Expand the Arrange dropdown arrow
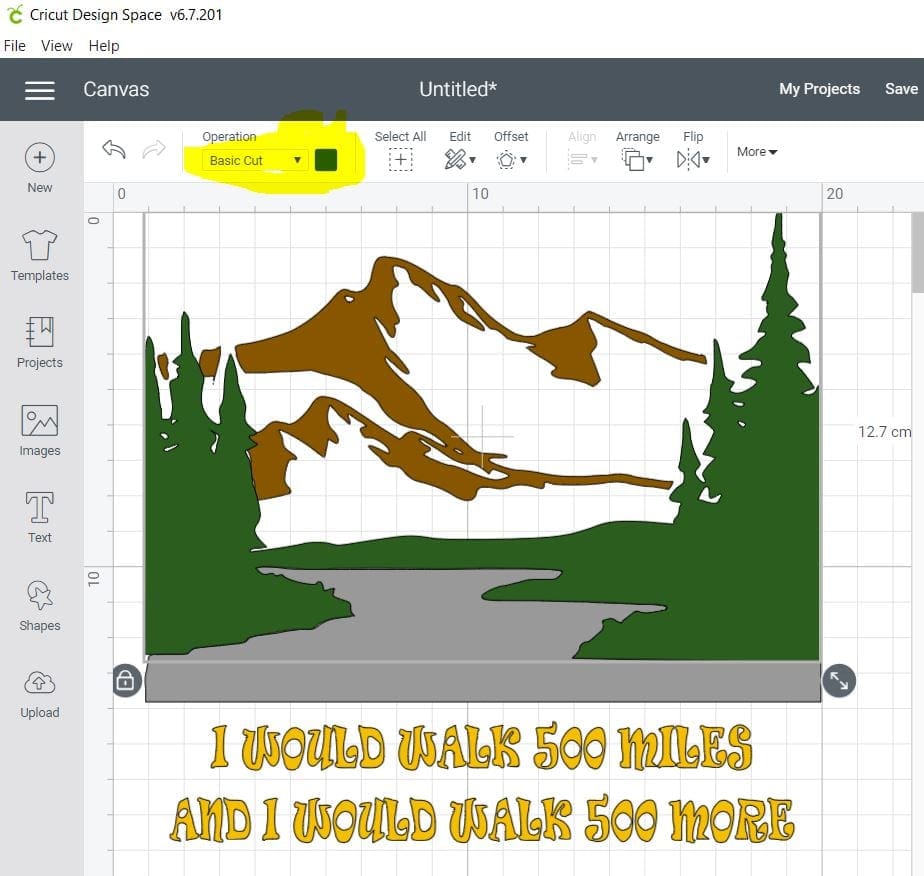 [649, 159]
